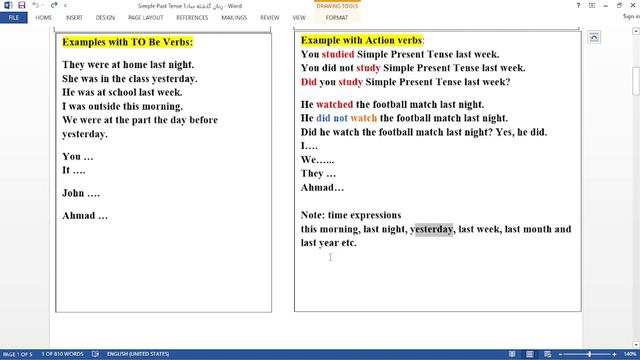The width and height of the screenshot is (640, 360).
Task: Close the Word window
Action: (x=633, y=5)
